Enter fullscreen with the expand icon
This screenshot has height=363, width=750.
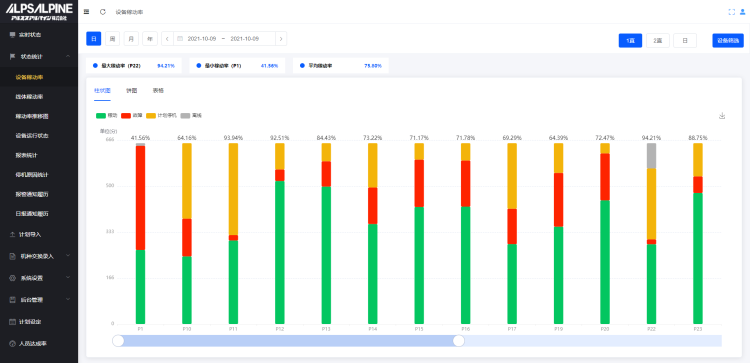[731, 12]
